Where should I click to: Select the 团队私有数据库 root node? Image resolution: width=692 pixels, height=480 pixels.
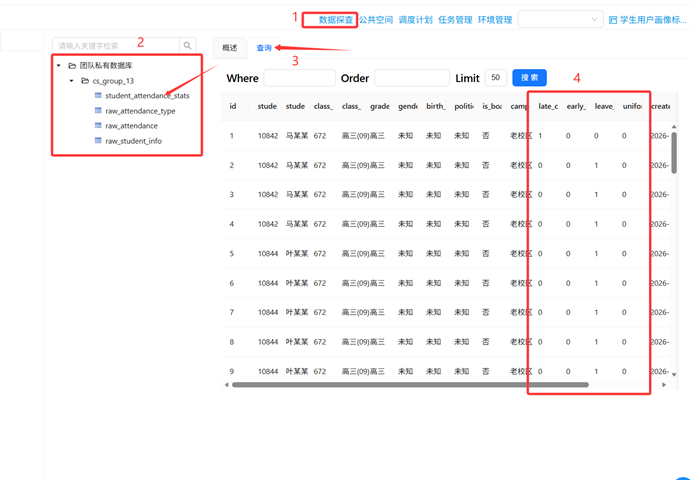coord(106,66)
